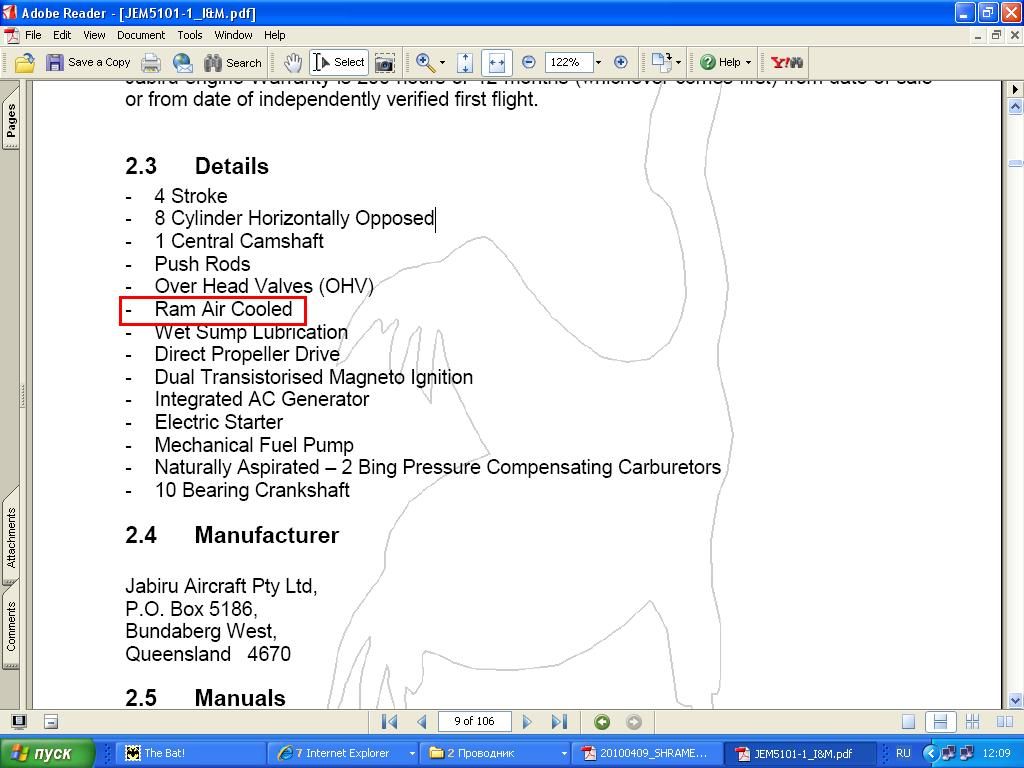Click the grey Next View button
1024x768 pixels.
coord(633,722)
